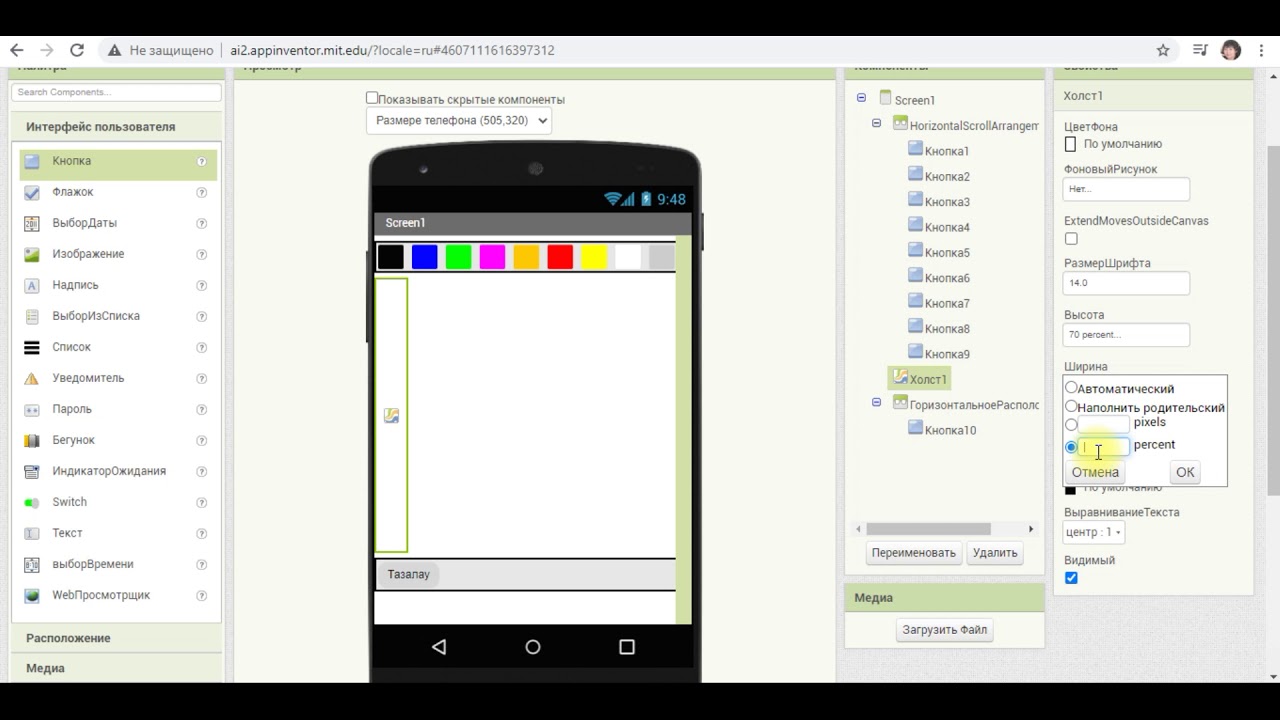Select Наполнить родительский radio option
Screen dimensions: 1280x720
click(1071, 407)
